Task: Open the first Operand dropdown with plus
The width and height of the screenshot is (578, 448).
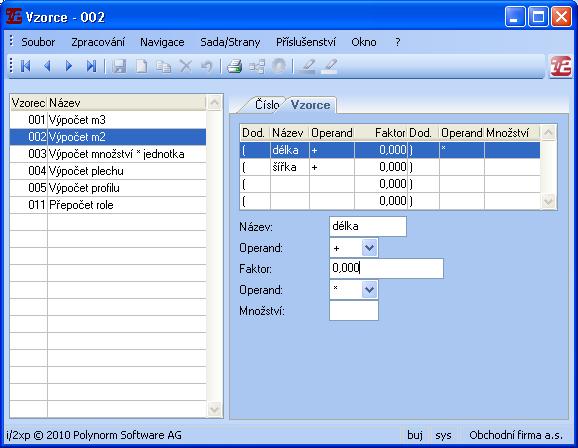Action: click(369, 248)
